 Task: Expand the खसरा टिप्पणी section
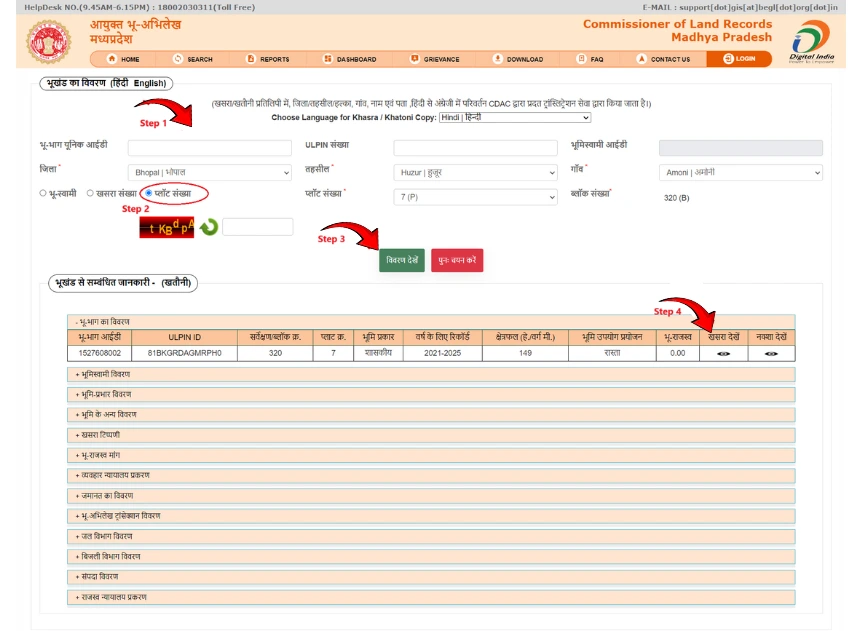tap(431, 435)
